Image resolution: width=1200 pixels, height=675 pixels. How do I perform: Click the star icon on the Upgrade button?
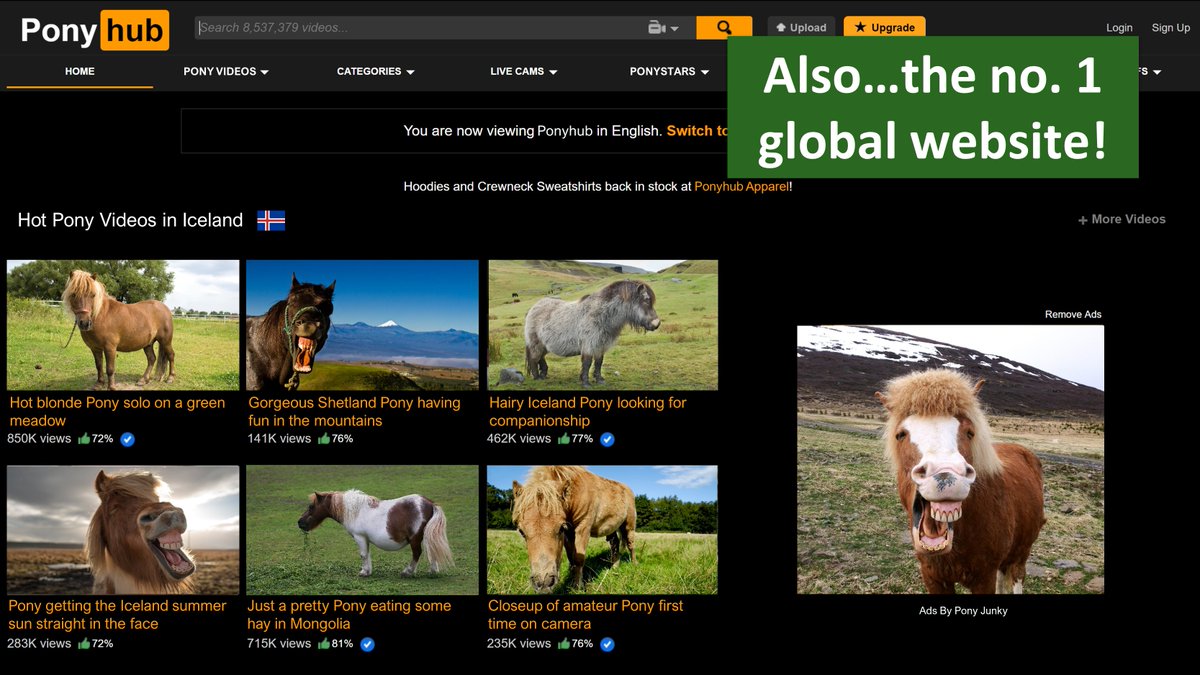point(860,27)
